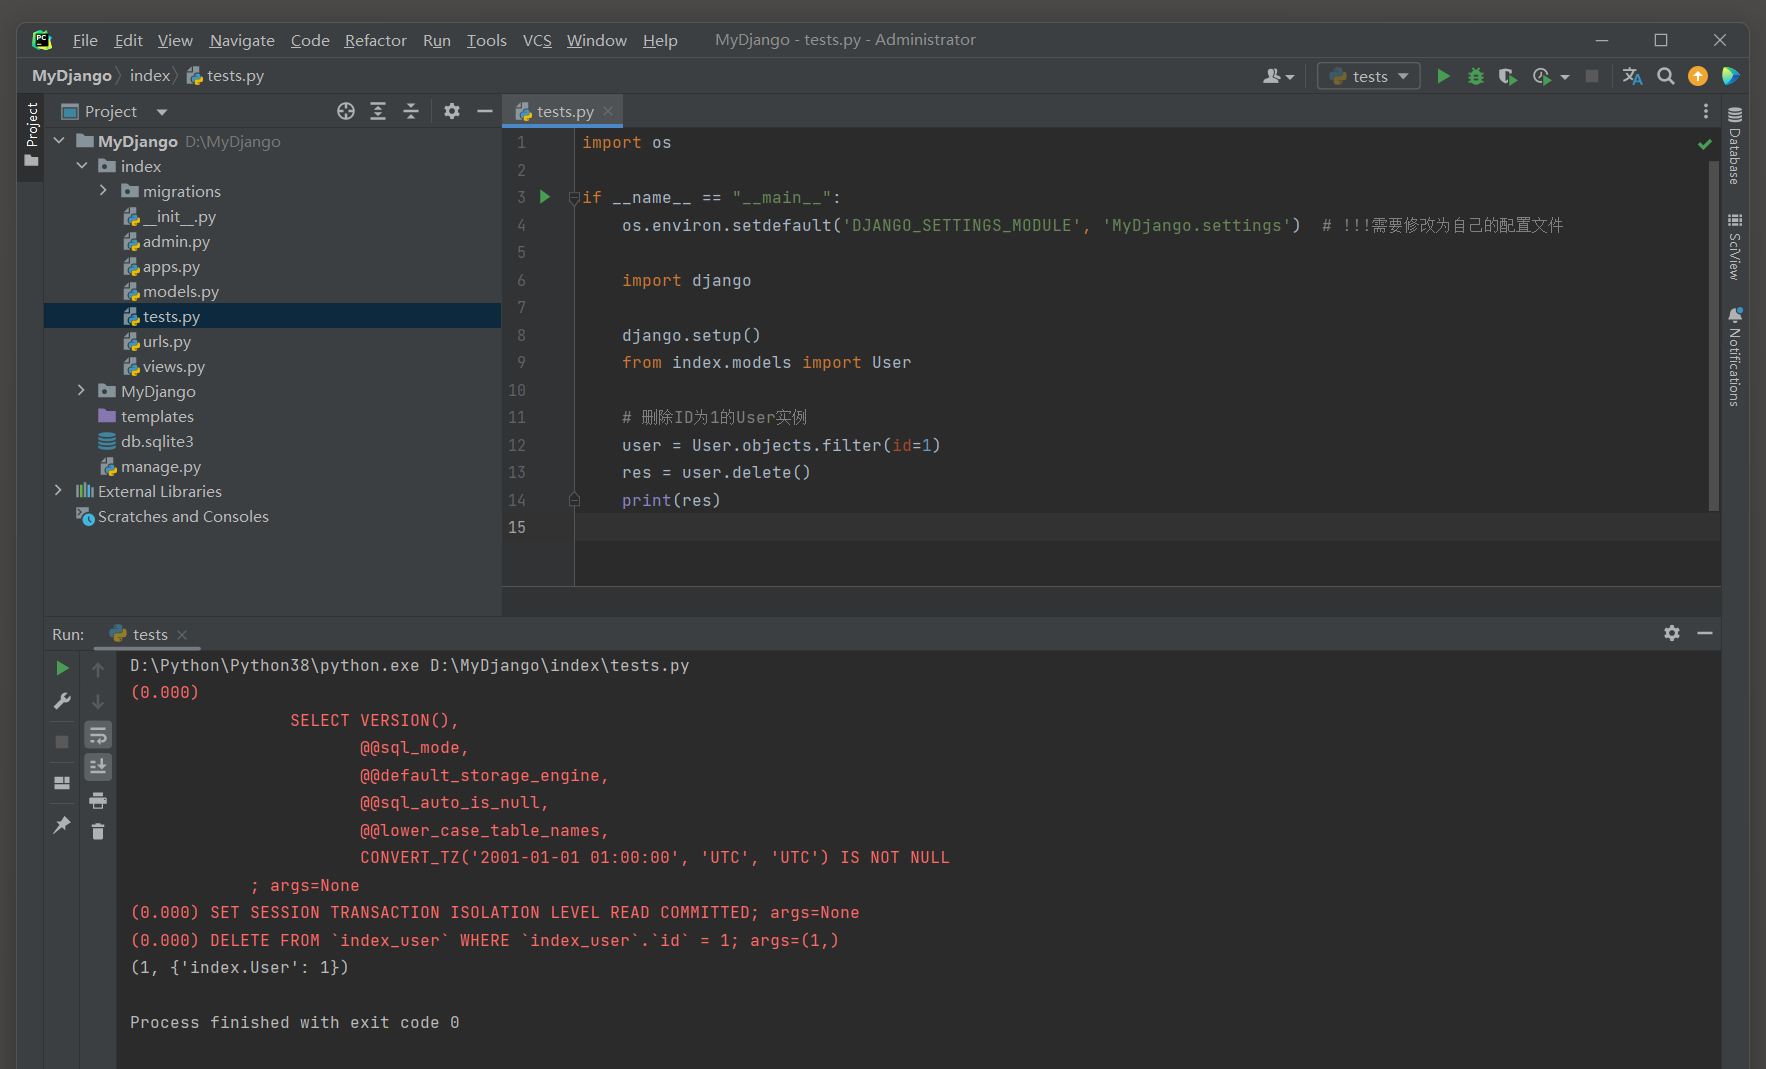This screenshot has width=1766, height=1069.
Task: Open the VCS menu
Action: pyautogui.click(x=537, y=40)
